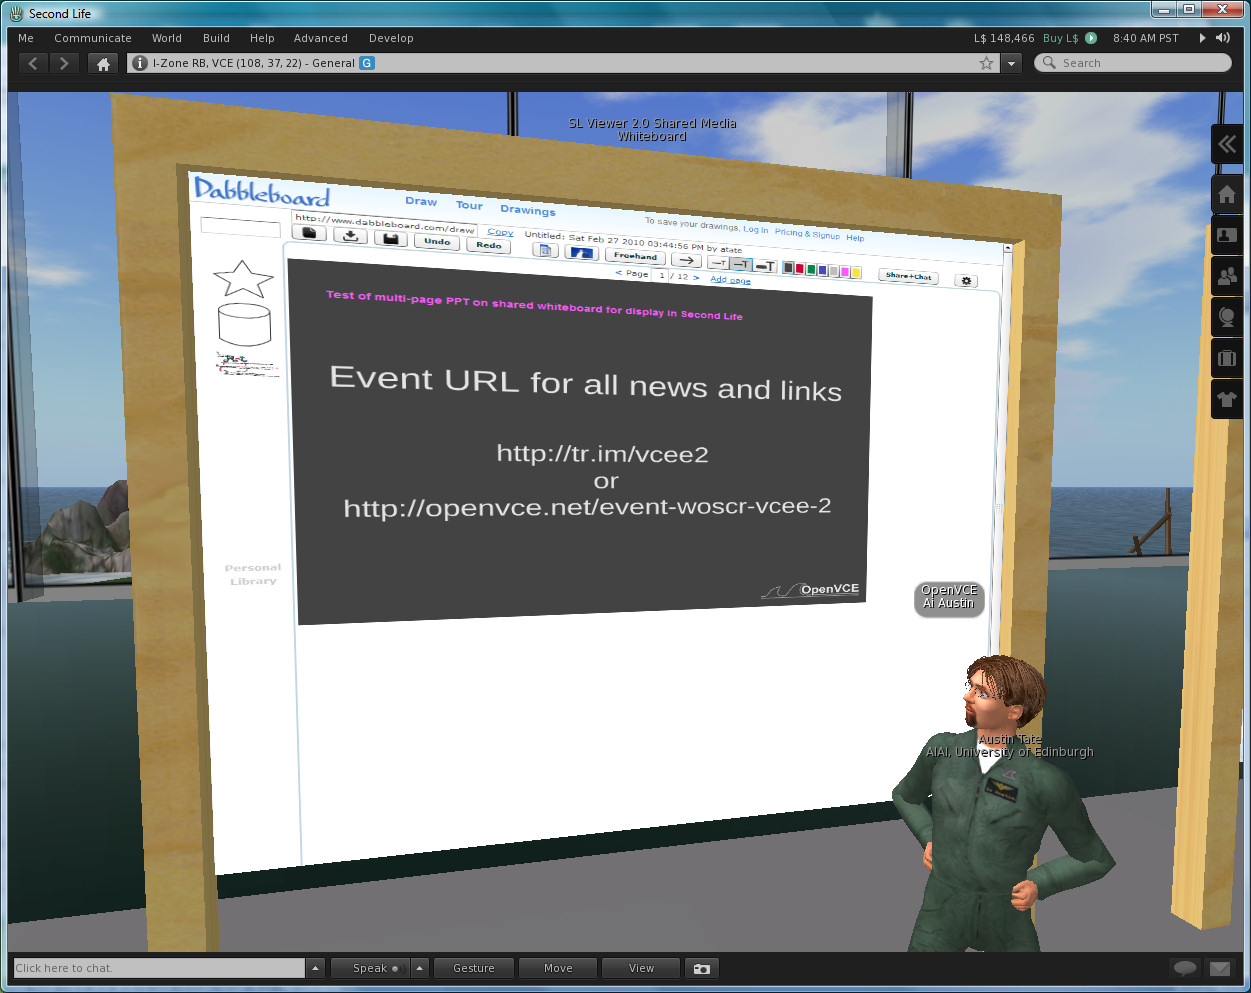
Task: Click the document insert icon in Dabbleboard toolbar
Action: click(545, 250)
